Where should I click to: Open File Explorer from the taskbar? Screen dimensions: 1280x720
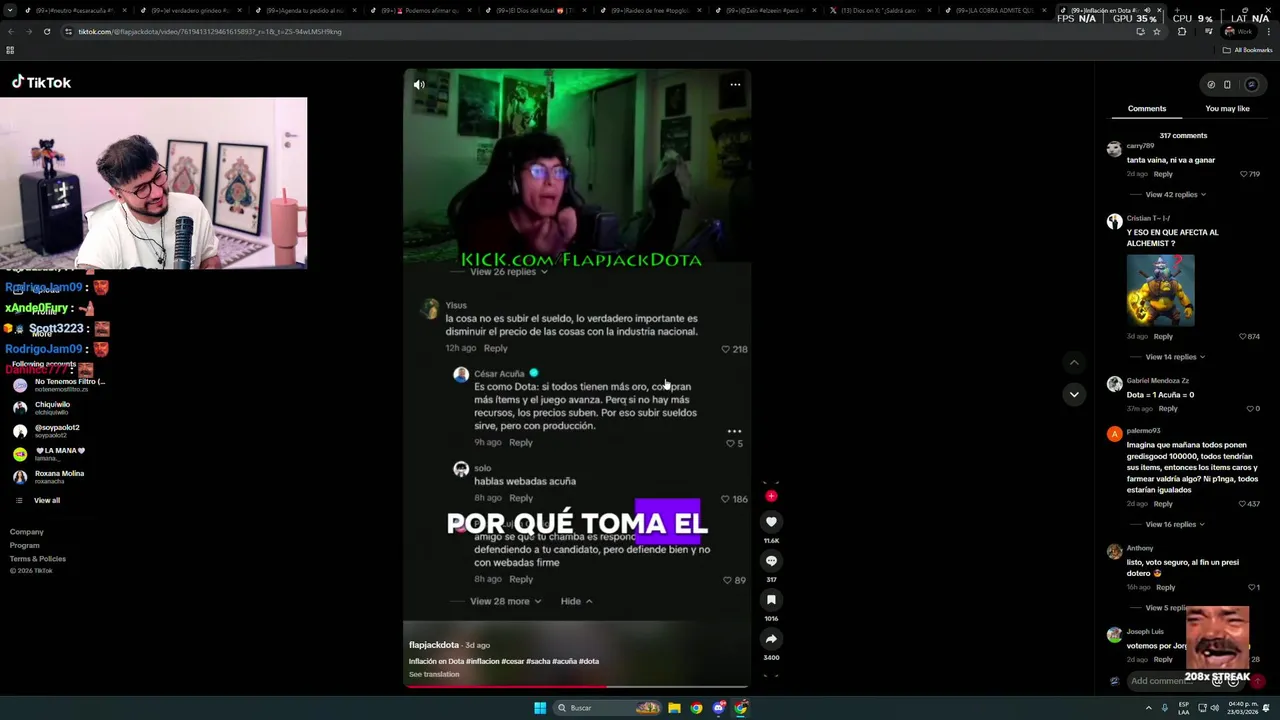coord(675,708)
